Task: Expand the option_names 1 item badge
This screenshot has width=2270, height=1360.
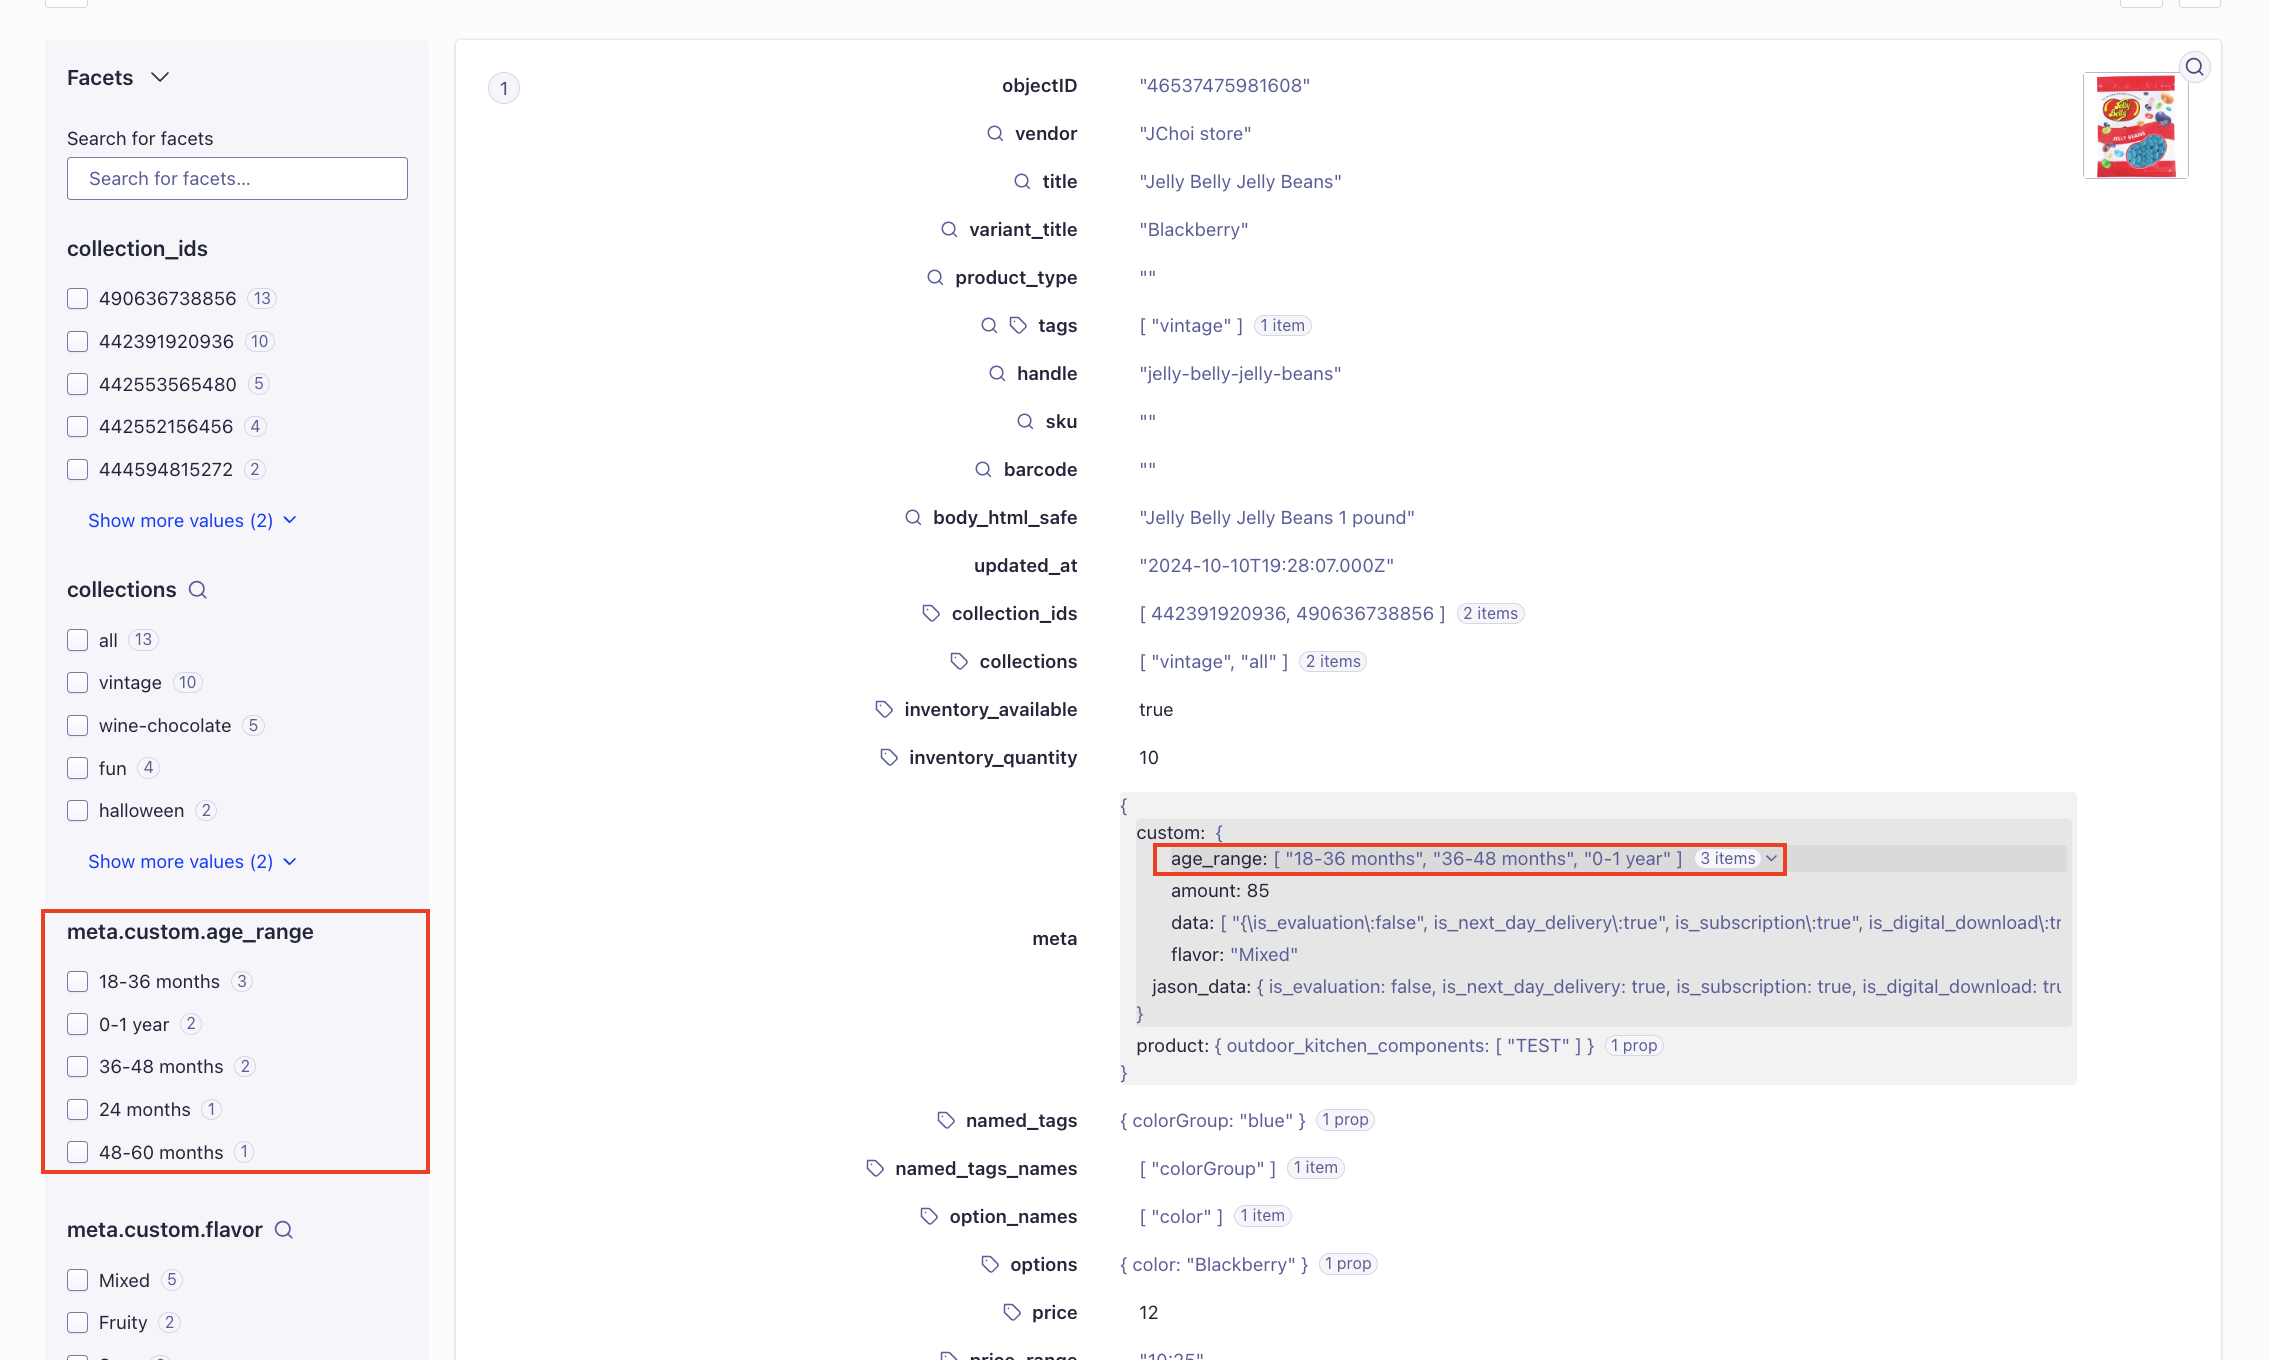Action: pyautogui.click(x=1262, y=1215)
